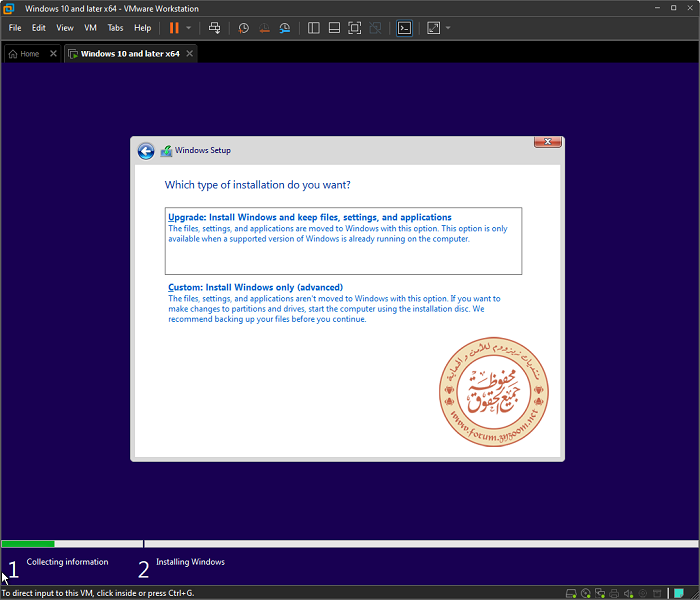Open the Tabs menu
Screen dimensions: 700x600
[x=115, y=28]
